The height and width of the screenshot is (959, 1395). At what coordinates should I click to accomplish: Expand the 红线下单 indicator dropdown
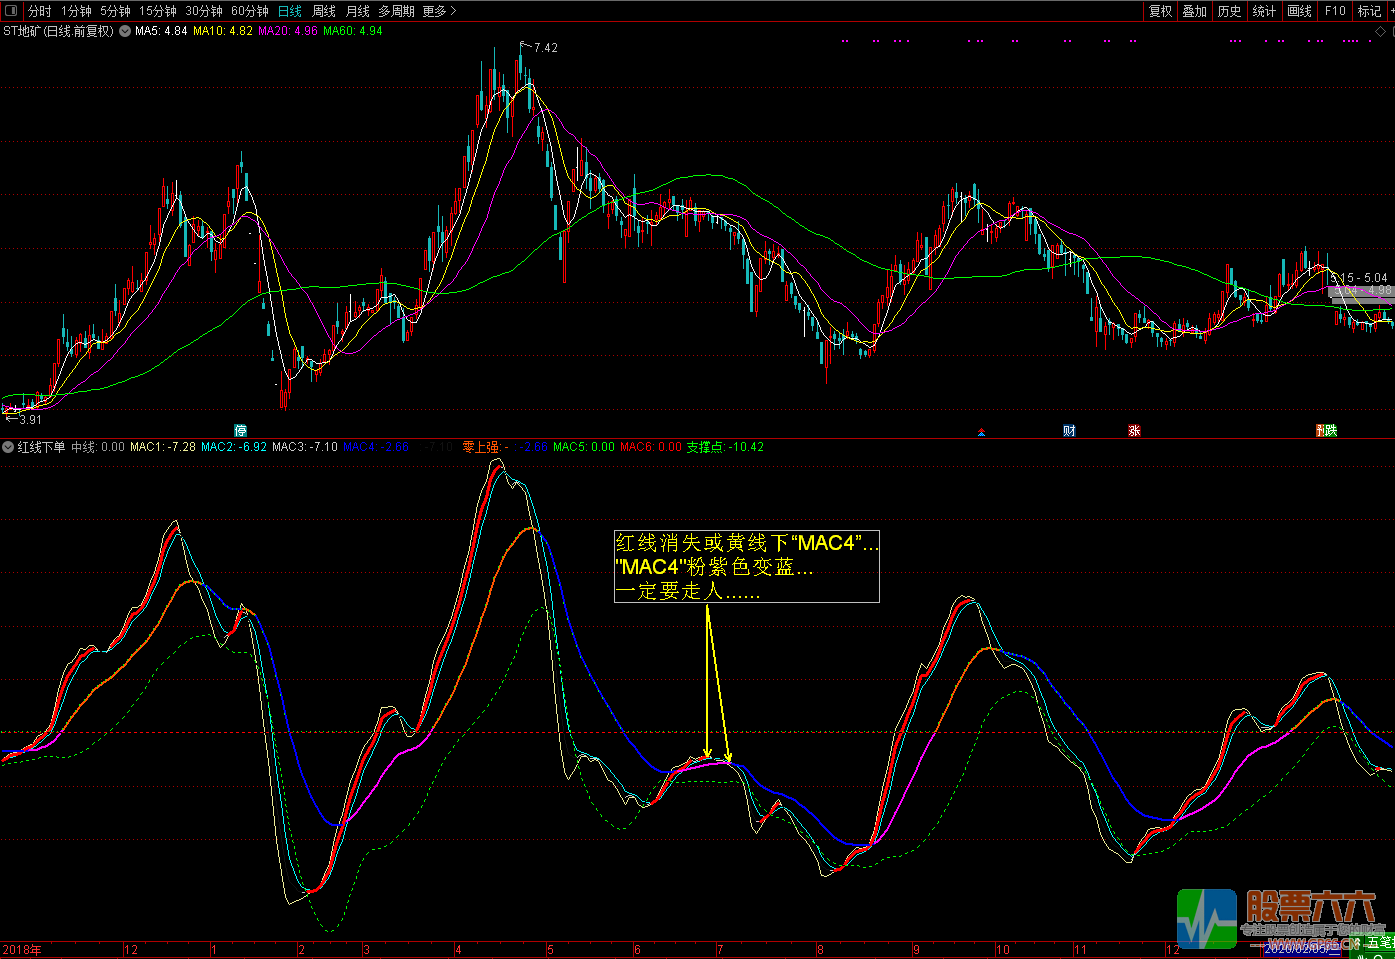click(8, 447)
